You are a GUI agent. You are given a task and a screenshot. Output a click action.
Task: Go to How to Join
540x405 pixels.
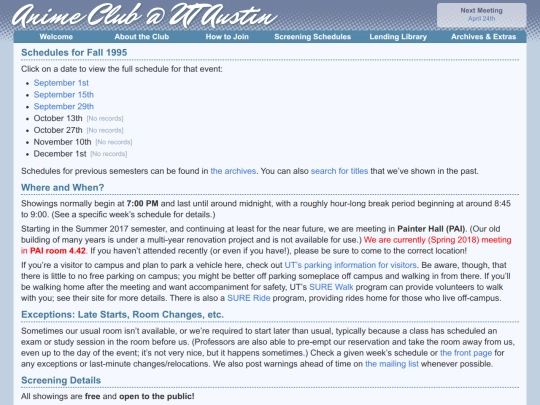pos(227,37)
